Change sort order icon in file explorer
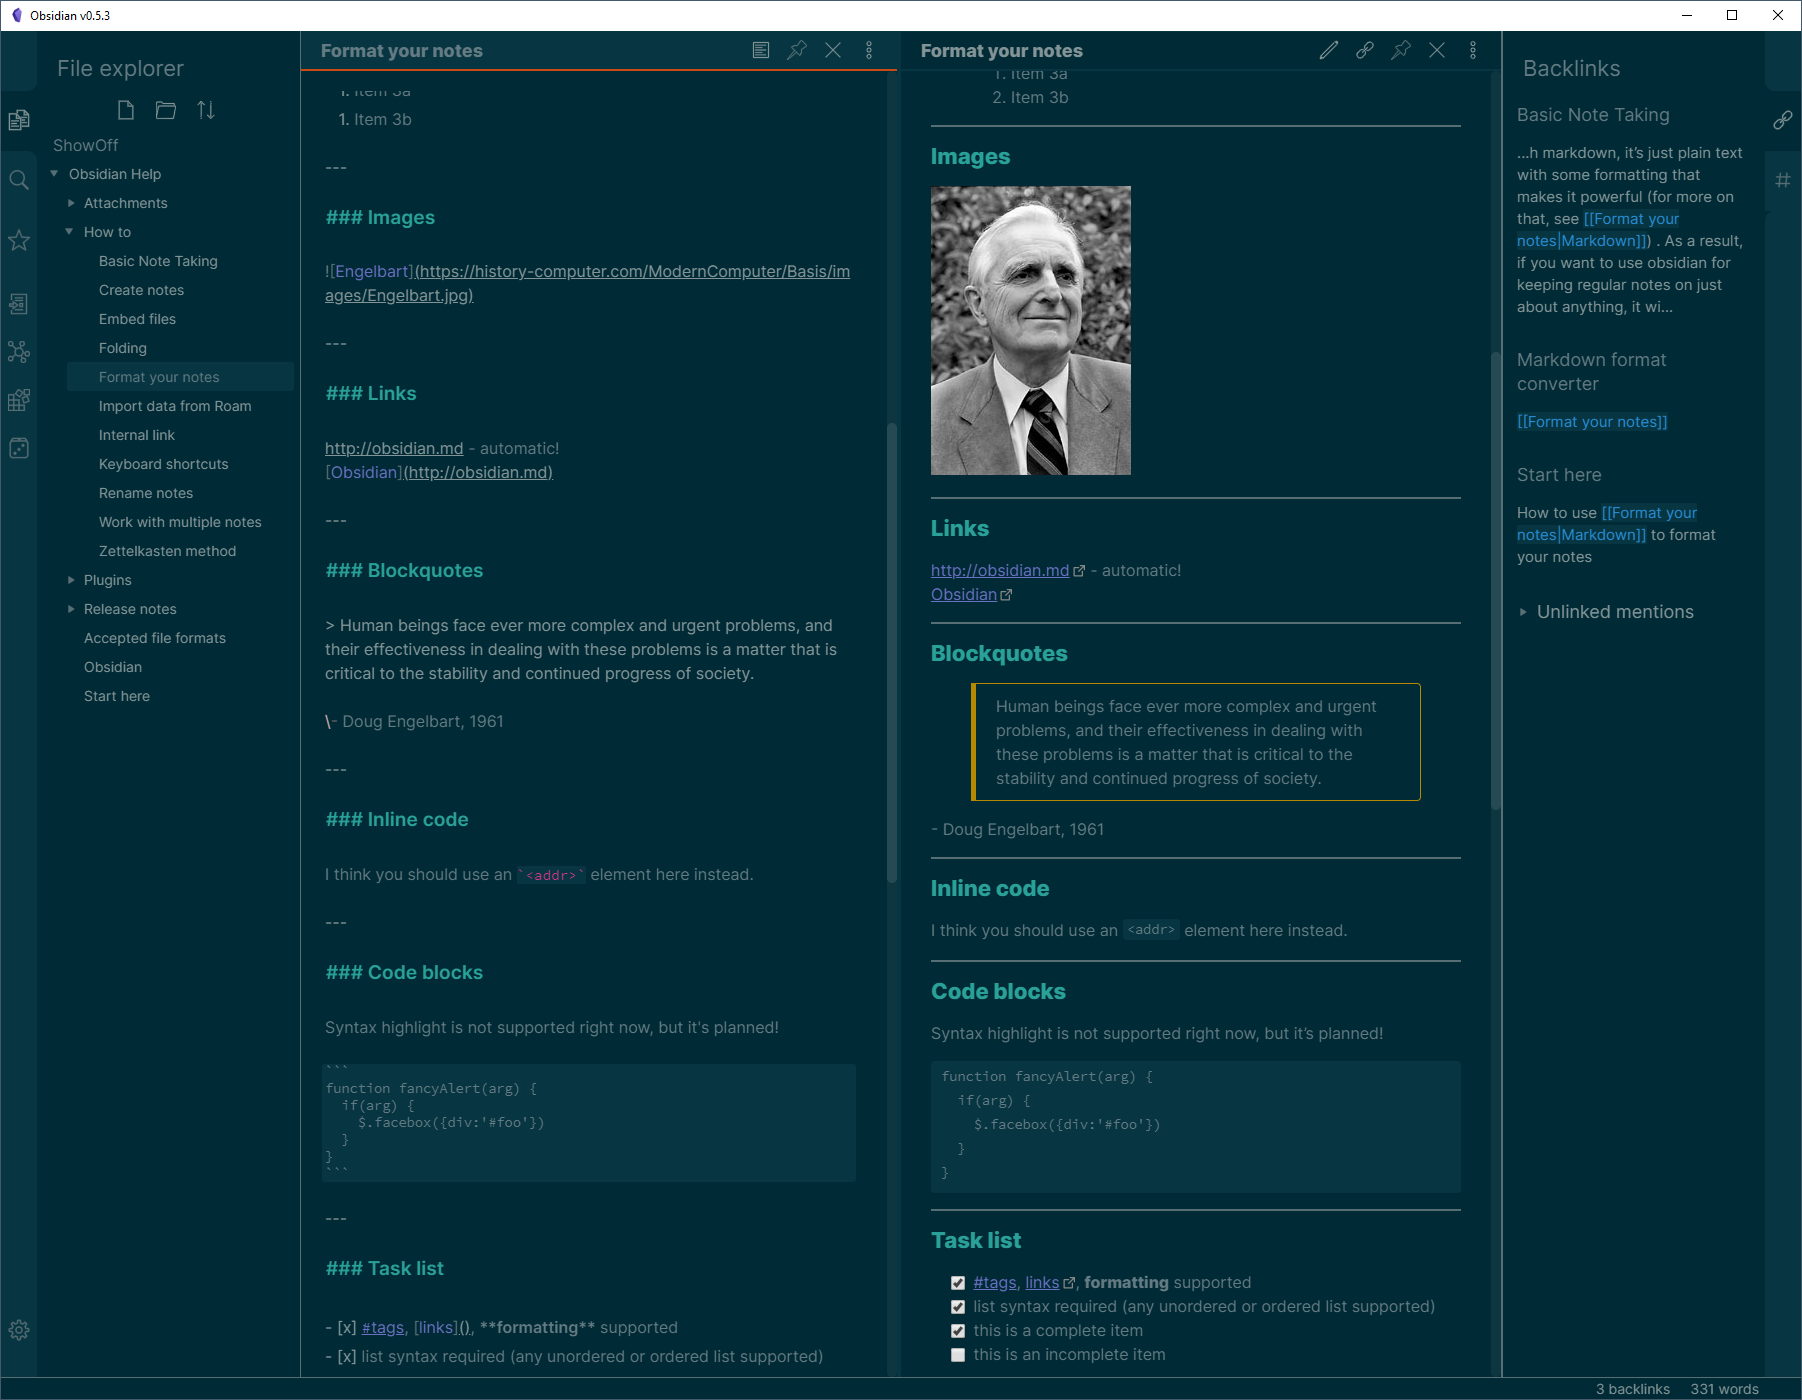Screen dimensions: 1802x1400 pos(206,110)
